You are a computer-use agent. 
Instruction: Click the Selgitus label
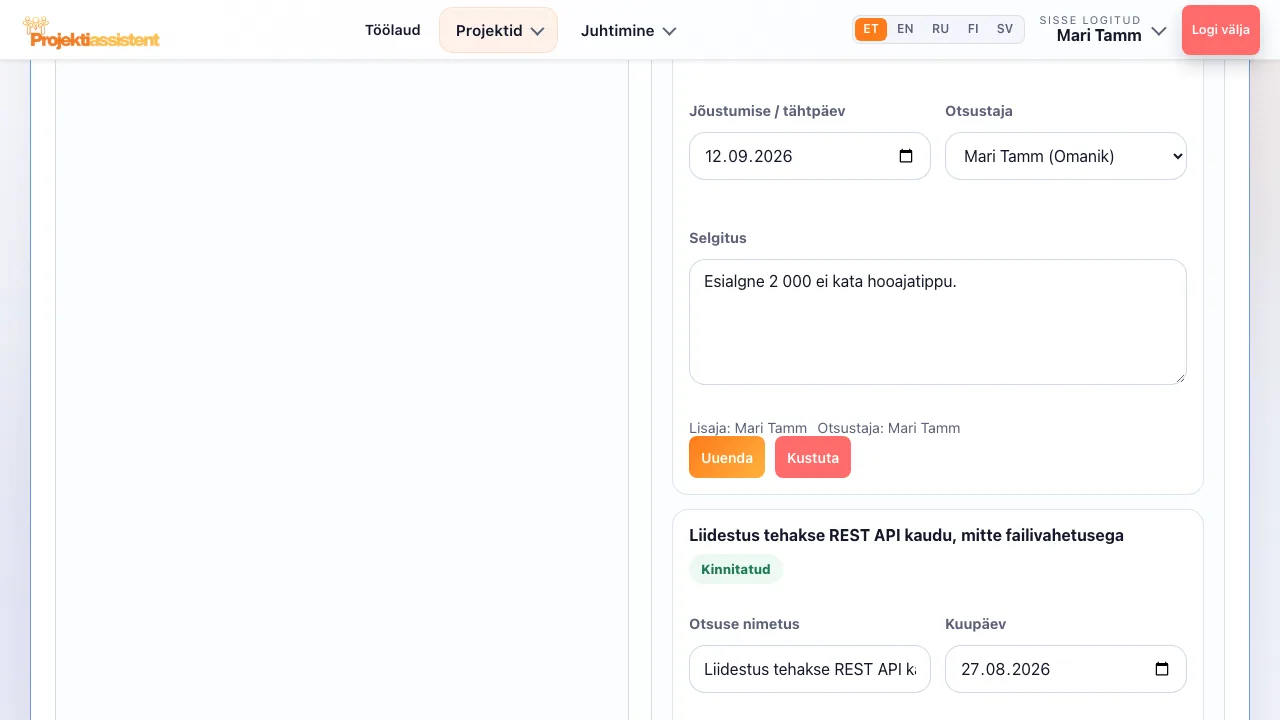click(x=718, y=238)
